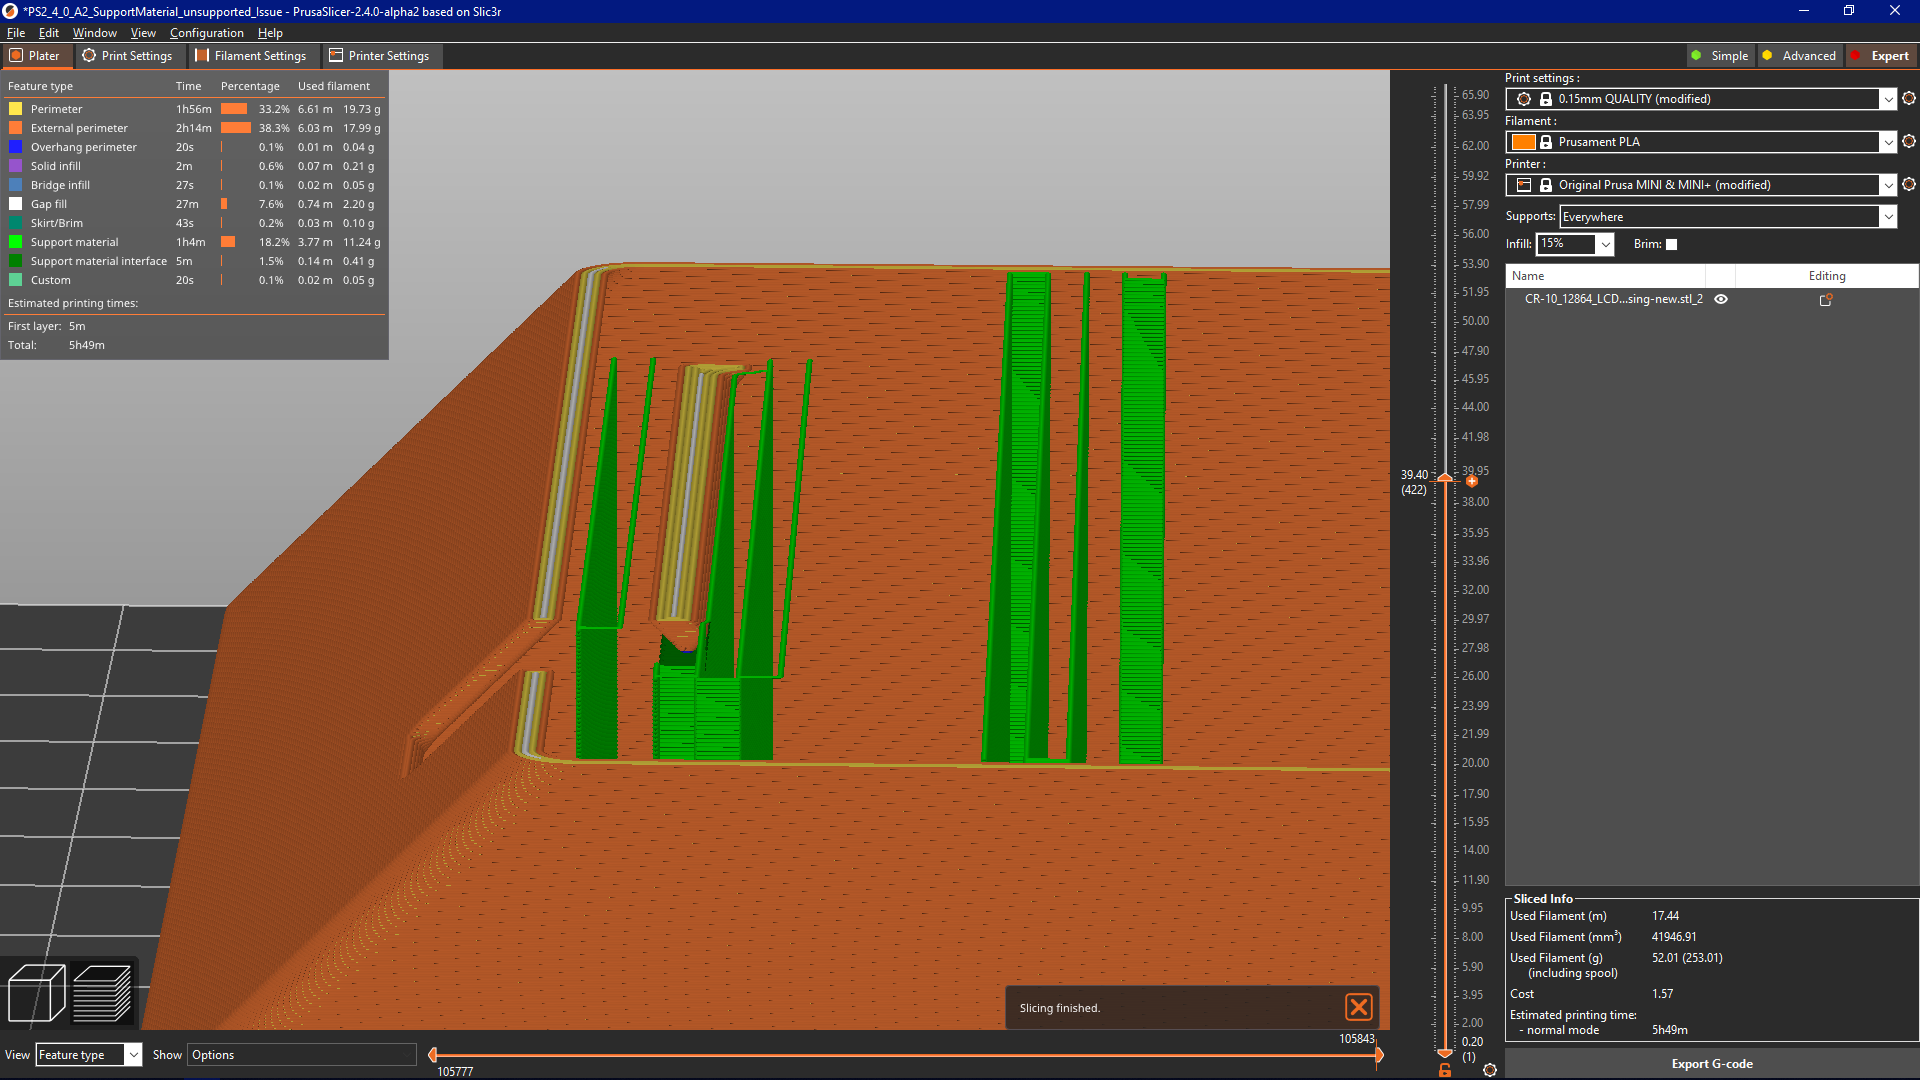Dismiss the Slicing finished notification
This screenshot has height=1080, width=1920.
(x=1358, y=1007)
